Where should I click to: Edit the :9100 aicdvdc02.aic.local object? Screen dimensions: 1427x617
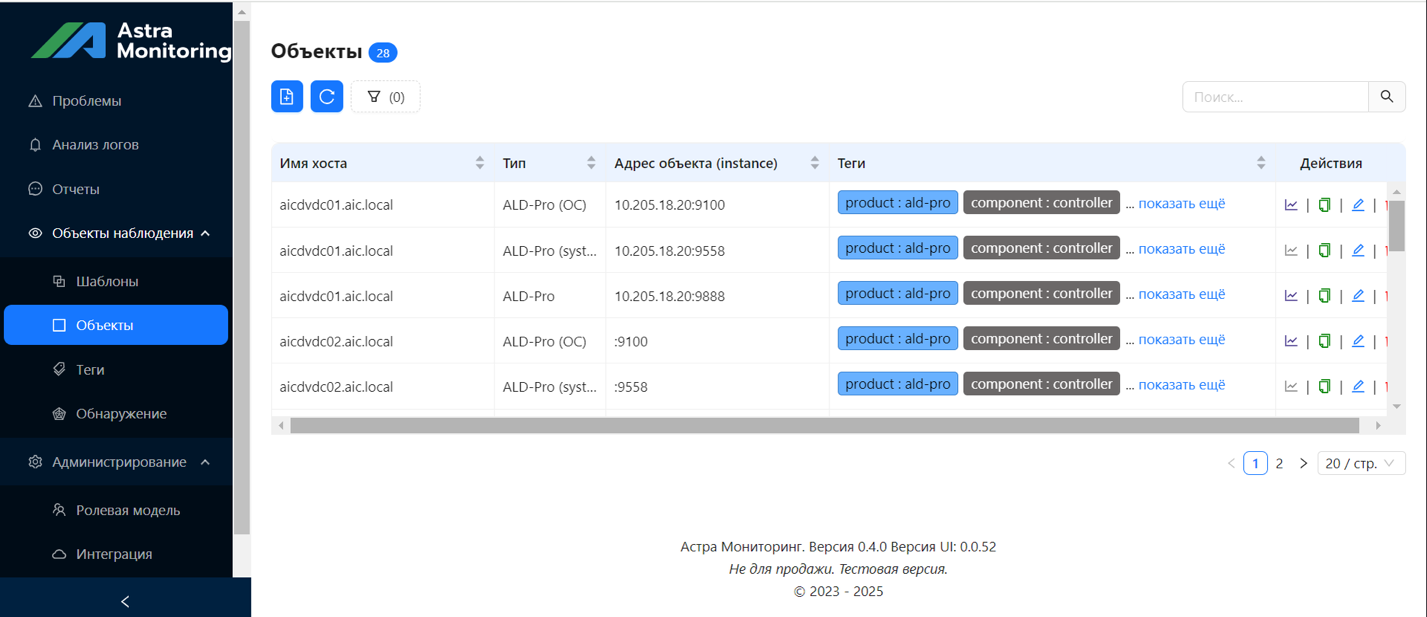[1358, 341]
